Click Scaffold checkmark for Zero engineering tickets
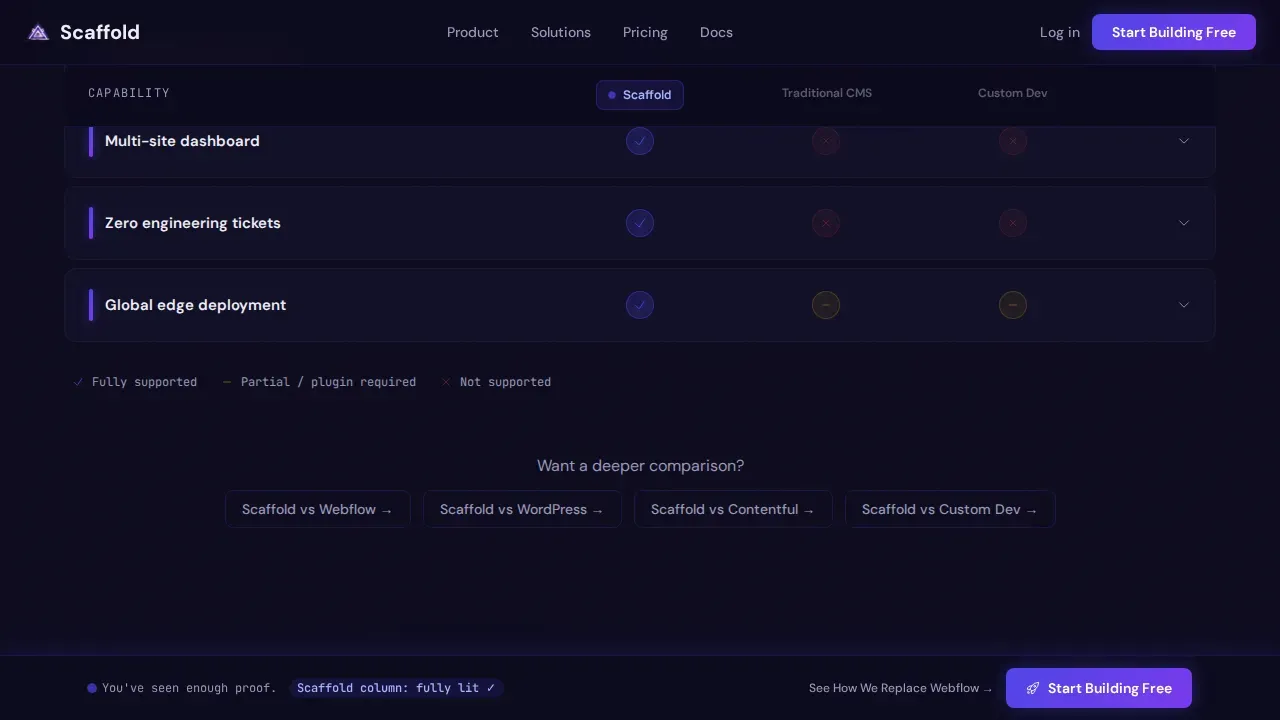 coord(640,223)
